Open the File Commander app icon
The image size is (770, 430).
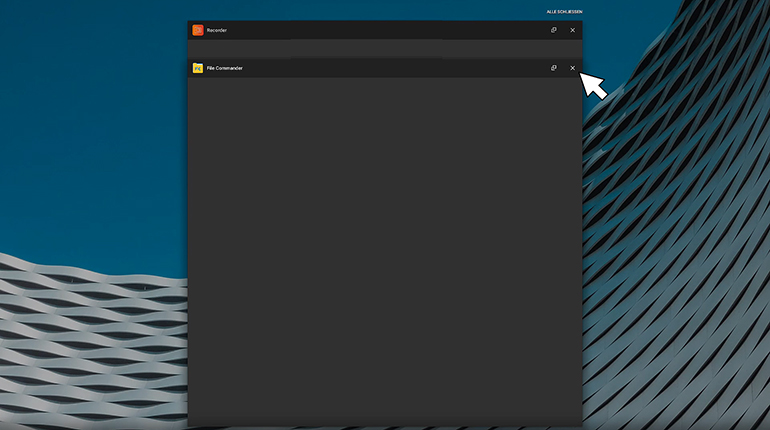point(198,68)
